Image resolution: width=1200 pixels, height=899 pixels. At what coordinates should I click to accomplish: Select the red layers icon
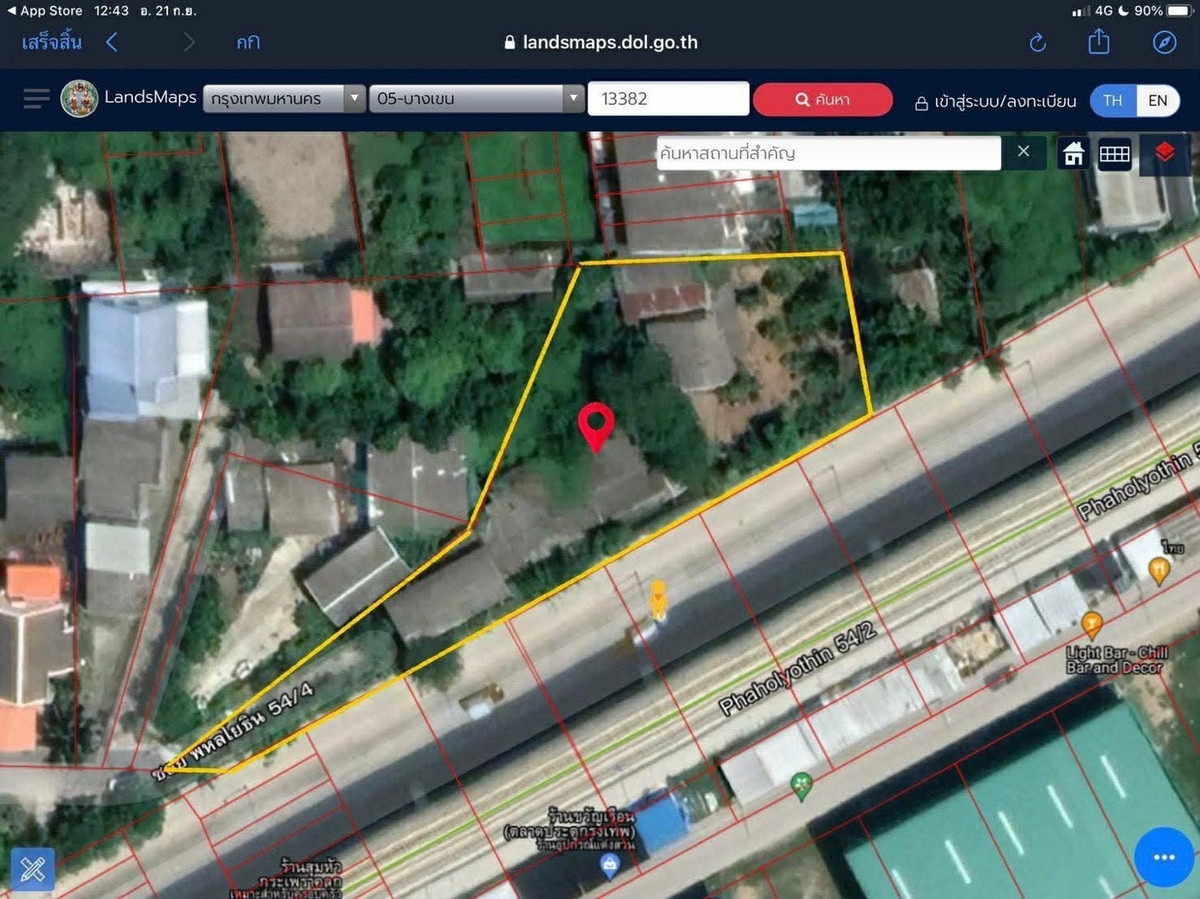pyautogui.click(x=1163, y=153)
